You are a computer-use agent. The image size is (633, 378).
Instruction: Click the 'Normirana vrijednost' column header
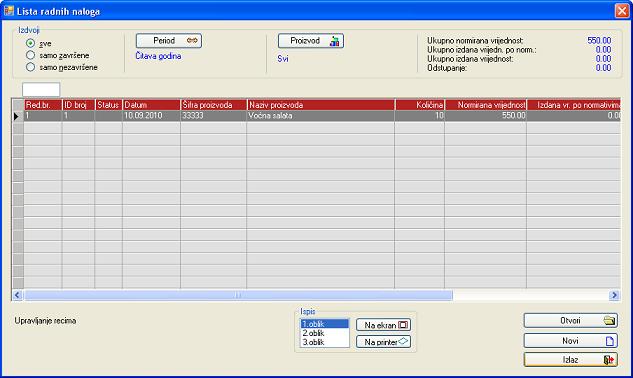(486, 105)
